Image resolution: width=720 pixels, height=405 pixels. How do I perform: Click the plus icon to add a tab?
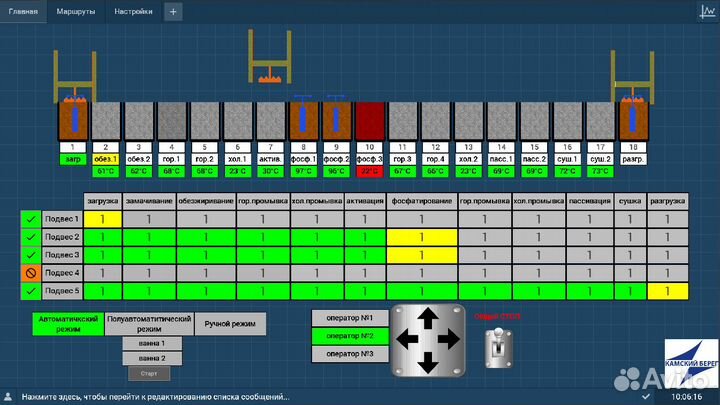[173, 12]
